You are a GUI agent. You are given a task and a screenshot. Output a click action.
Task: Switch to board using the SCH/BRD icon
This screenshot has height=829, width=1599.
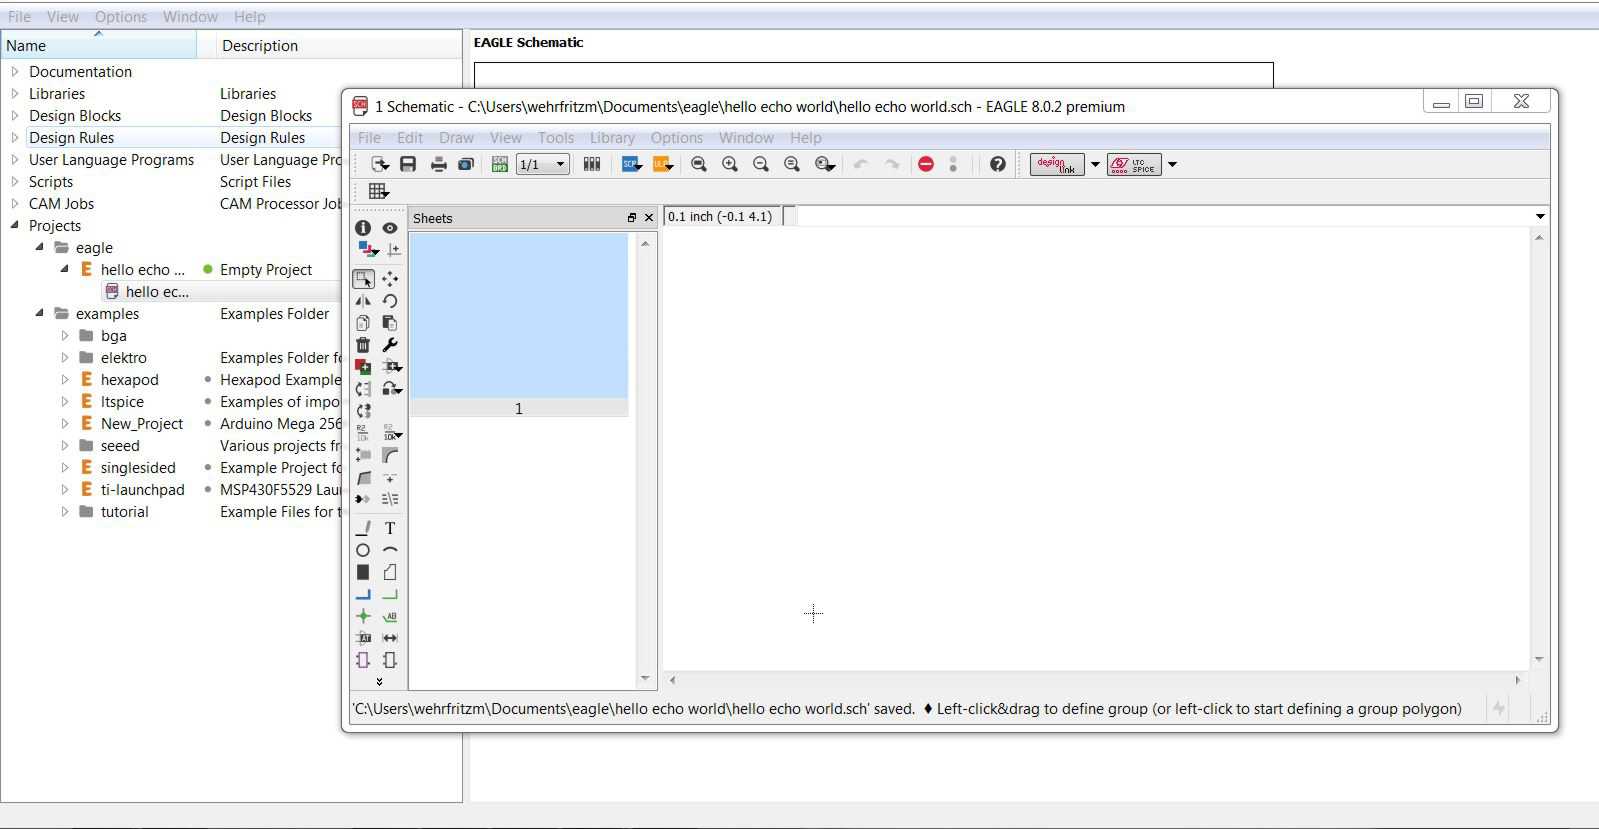[499, 164]
